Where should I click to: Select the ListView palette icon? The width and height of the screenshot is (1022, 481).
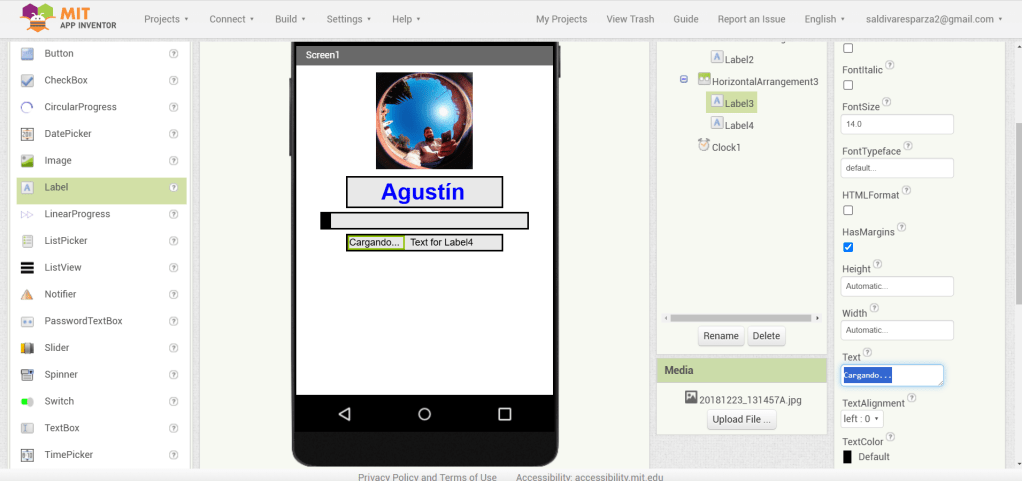(x=27, y=268)
